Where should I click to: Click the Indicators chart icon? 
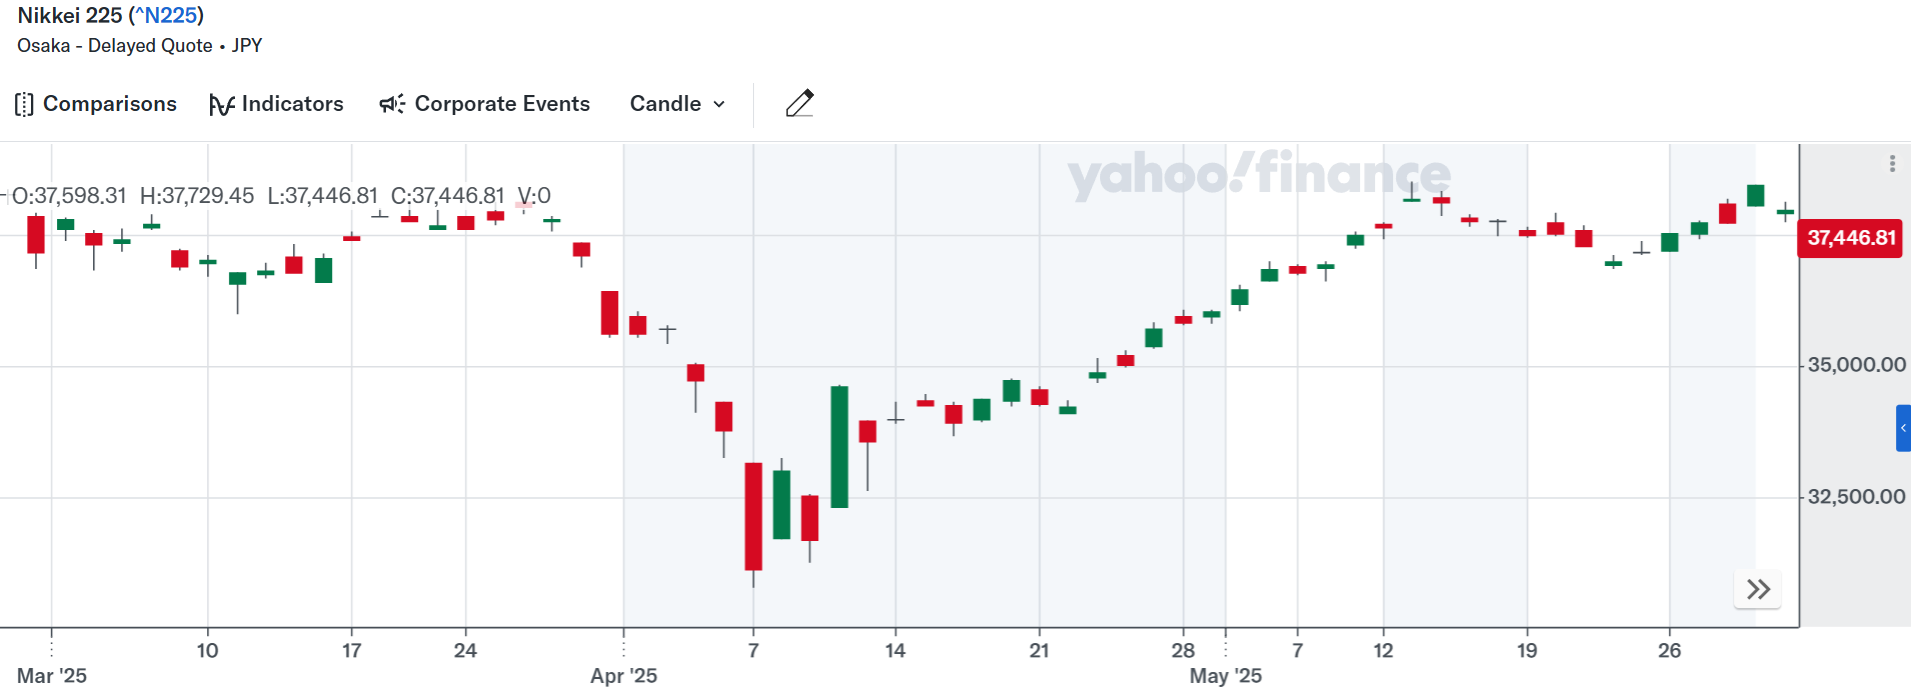click(x=221, y=104)
